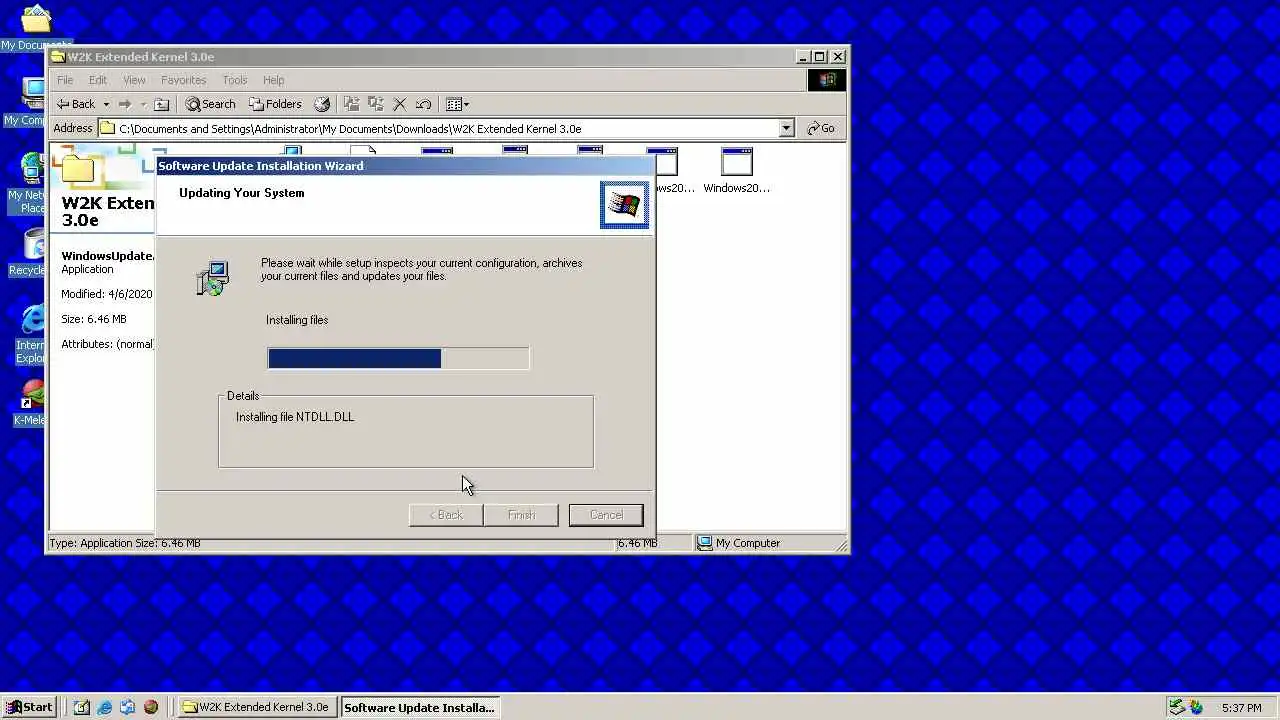
Task: Click the Move To icon in toolbar
Action: (351, 104)
